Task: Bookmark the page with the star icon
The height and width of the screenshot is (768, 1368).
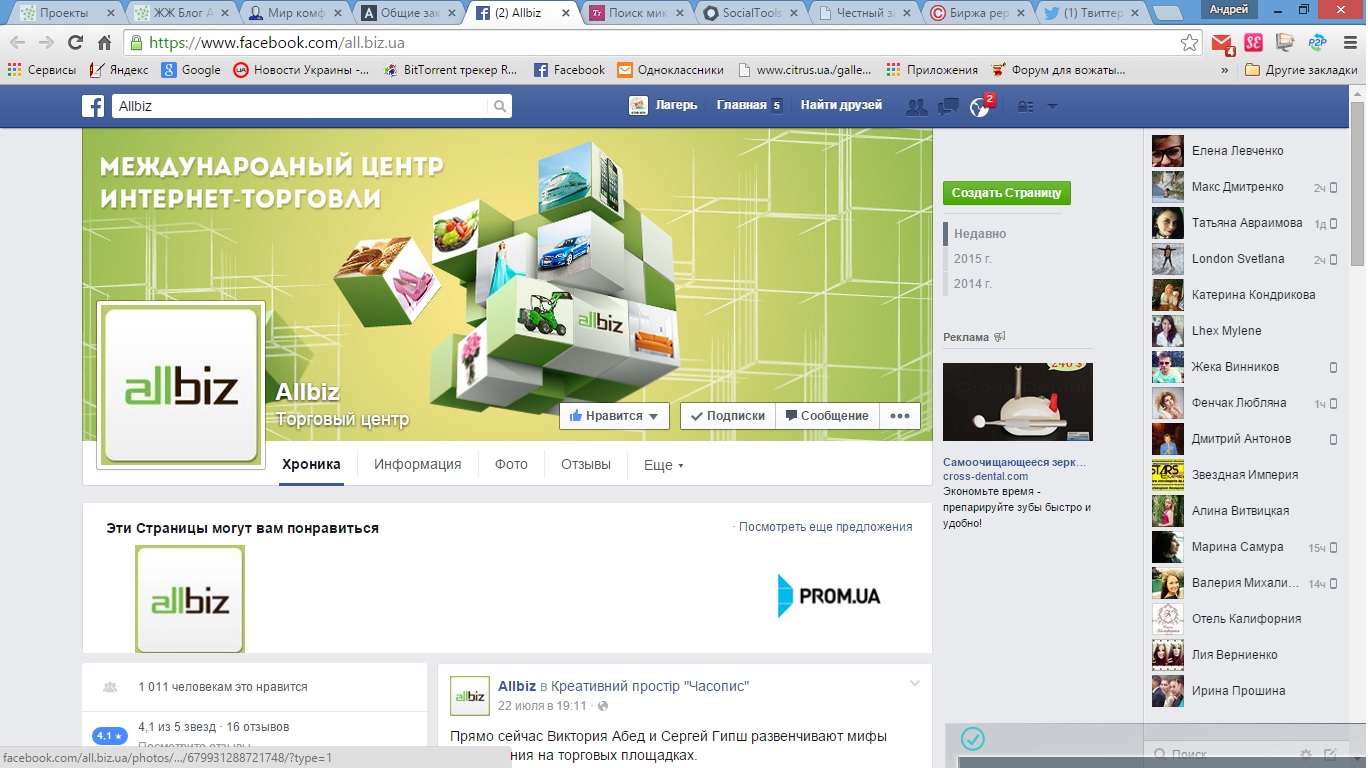Action: click(x=1189, y=43)
